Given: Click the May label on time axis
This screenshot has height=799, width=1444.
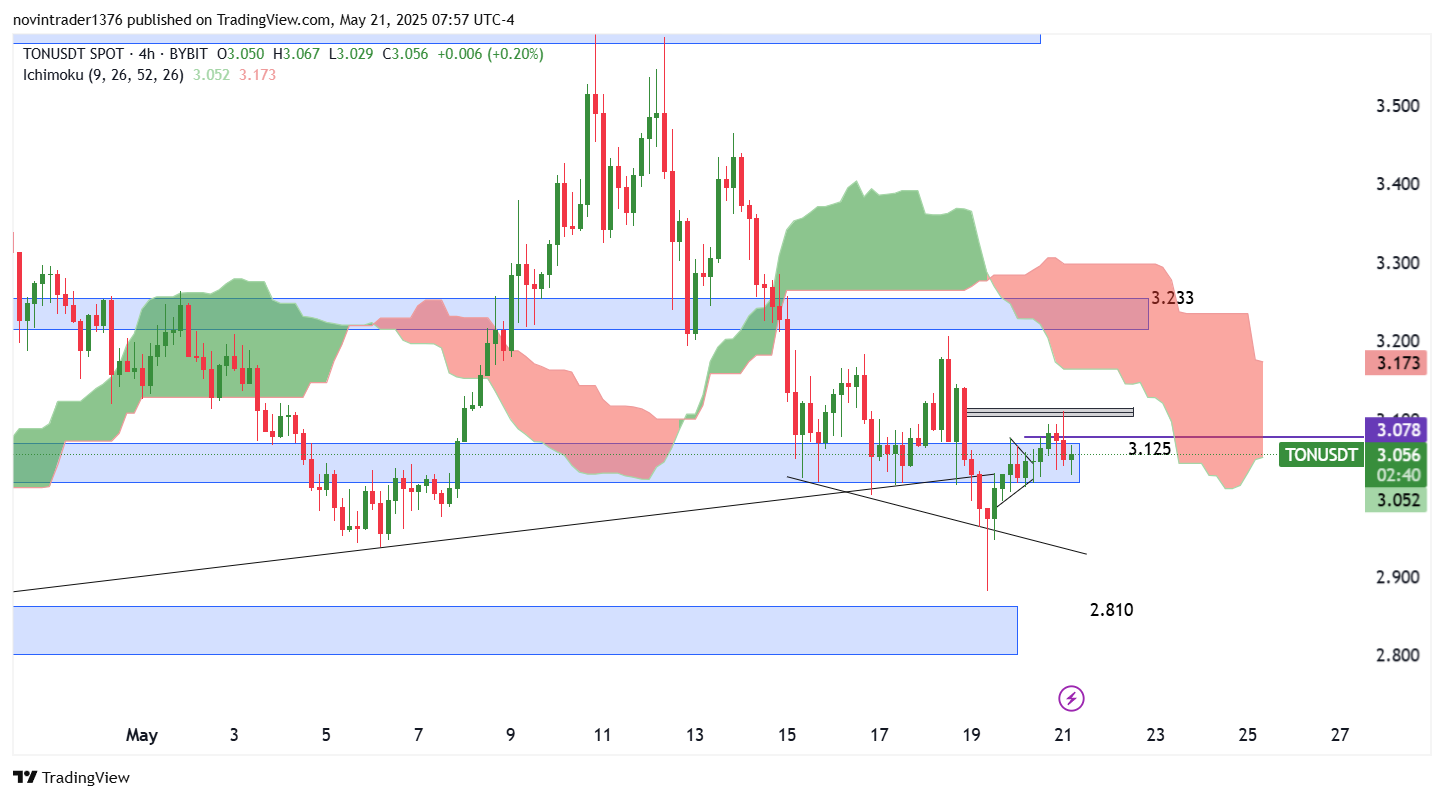Looking at the screenshot, I should pyautogui.click(x=142, y=735).
